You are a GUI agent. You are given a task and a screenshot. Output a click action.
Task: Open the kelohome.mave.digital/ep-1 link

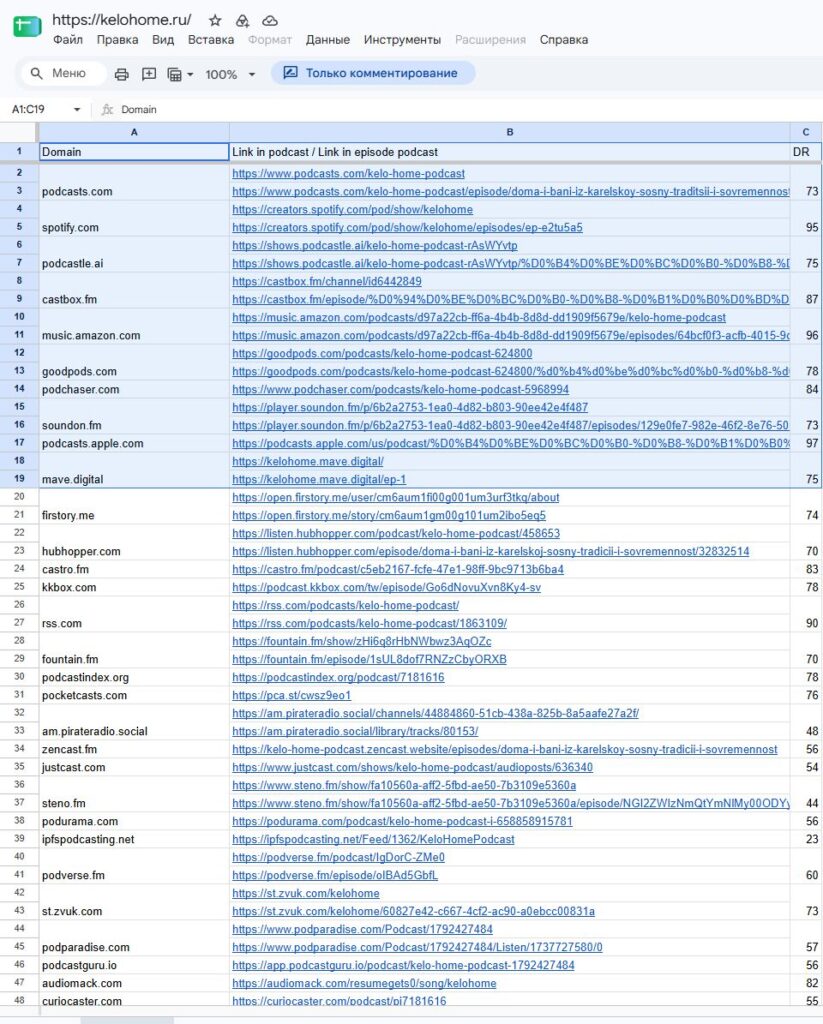click(319, 479)
